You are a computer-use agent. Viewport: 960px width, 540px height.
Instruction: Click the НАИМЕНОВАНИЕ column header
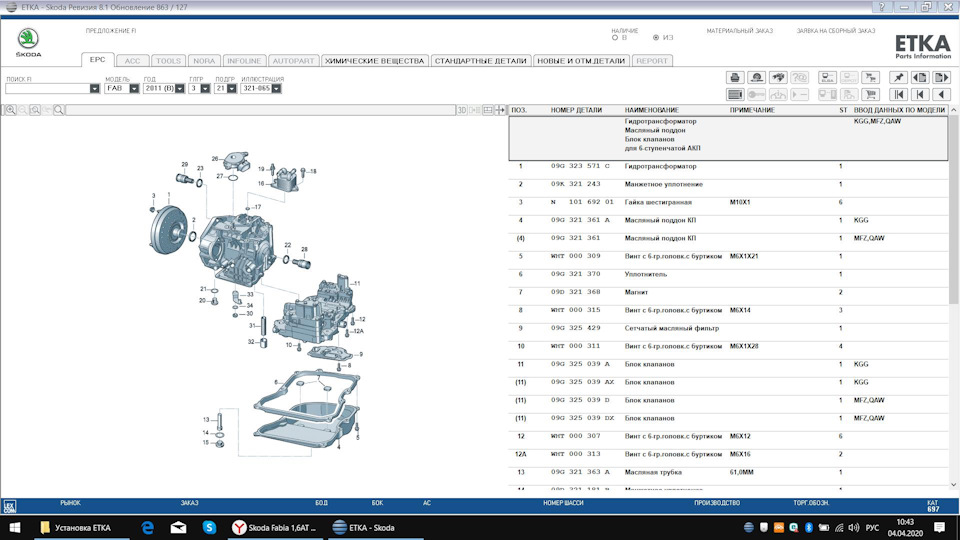pos(651,110)
